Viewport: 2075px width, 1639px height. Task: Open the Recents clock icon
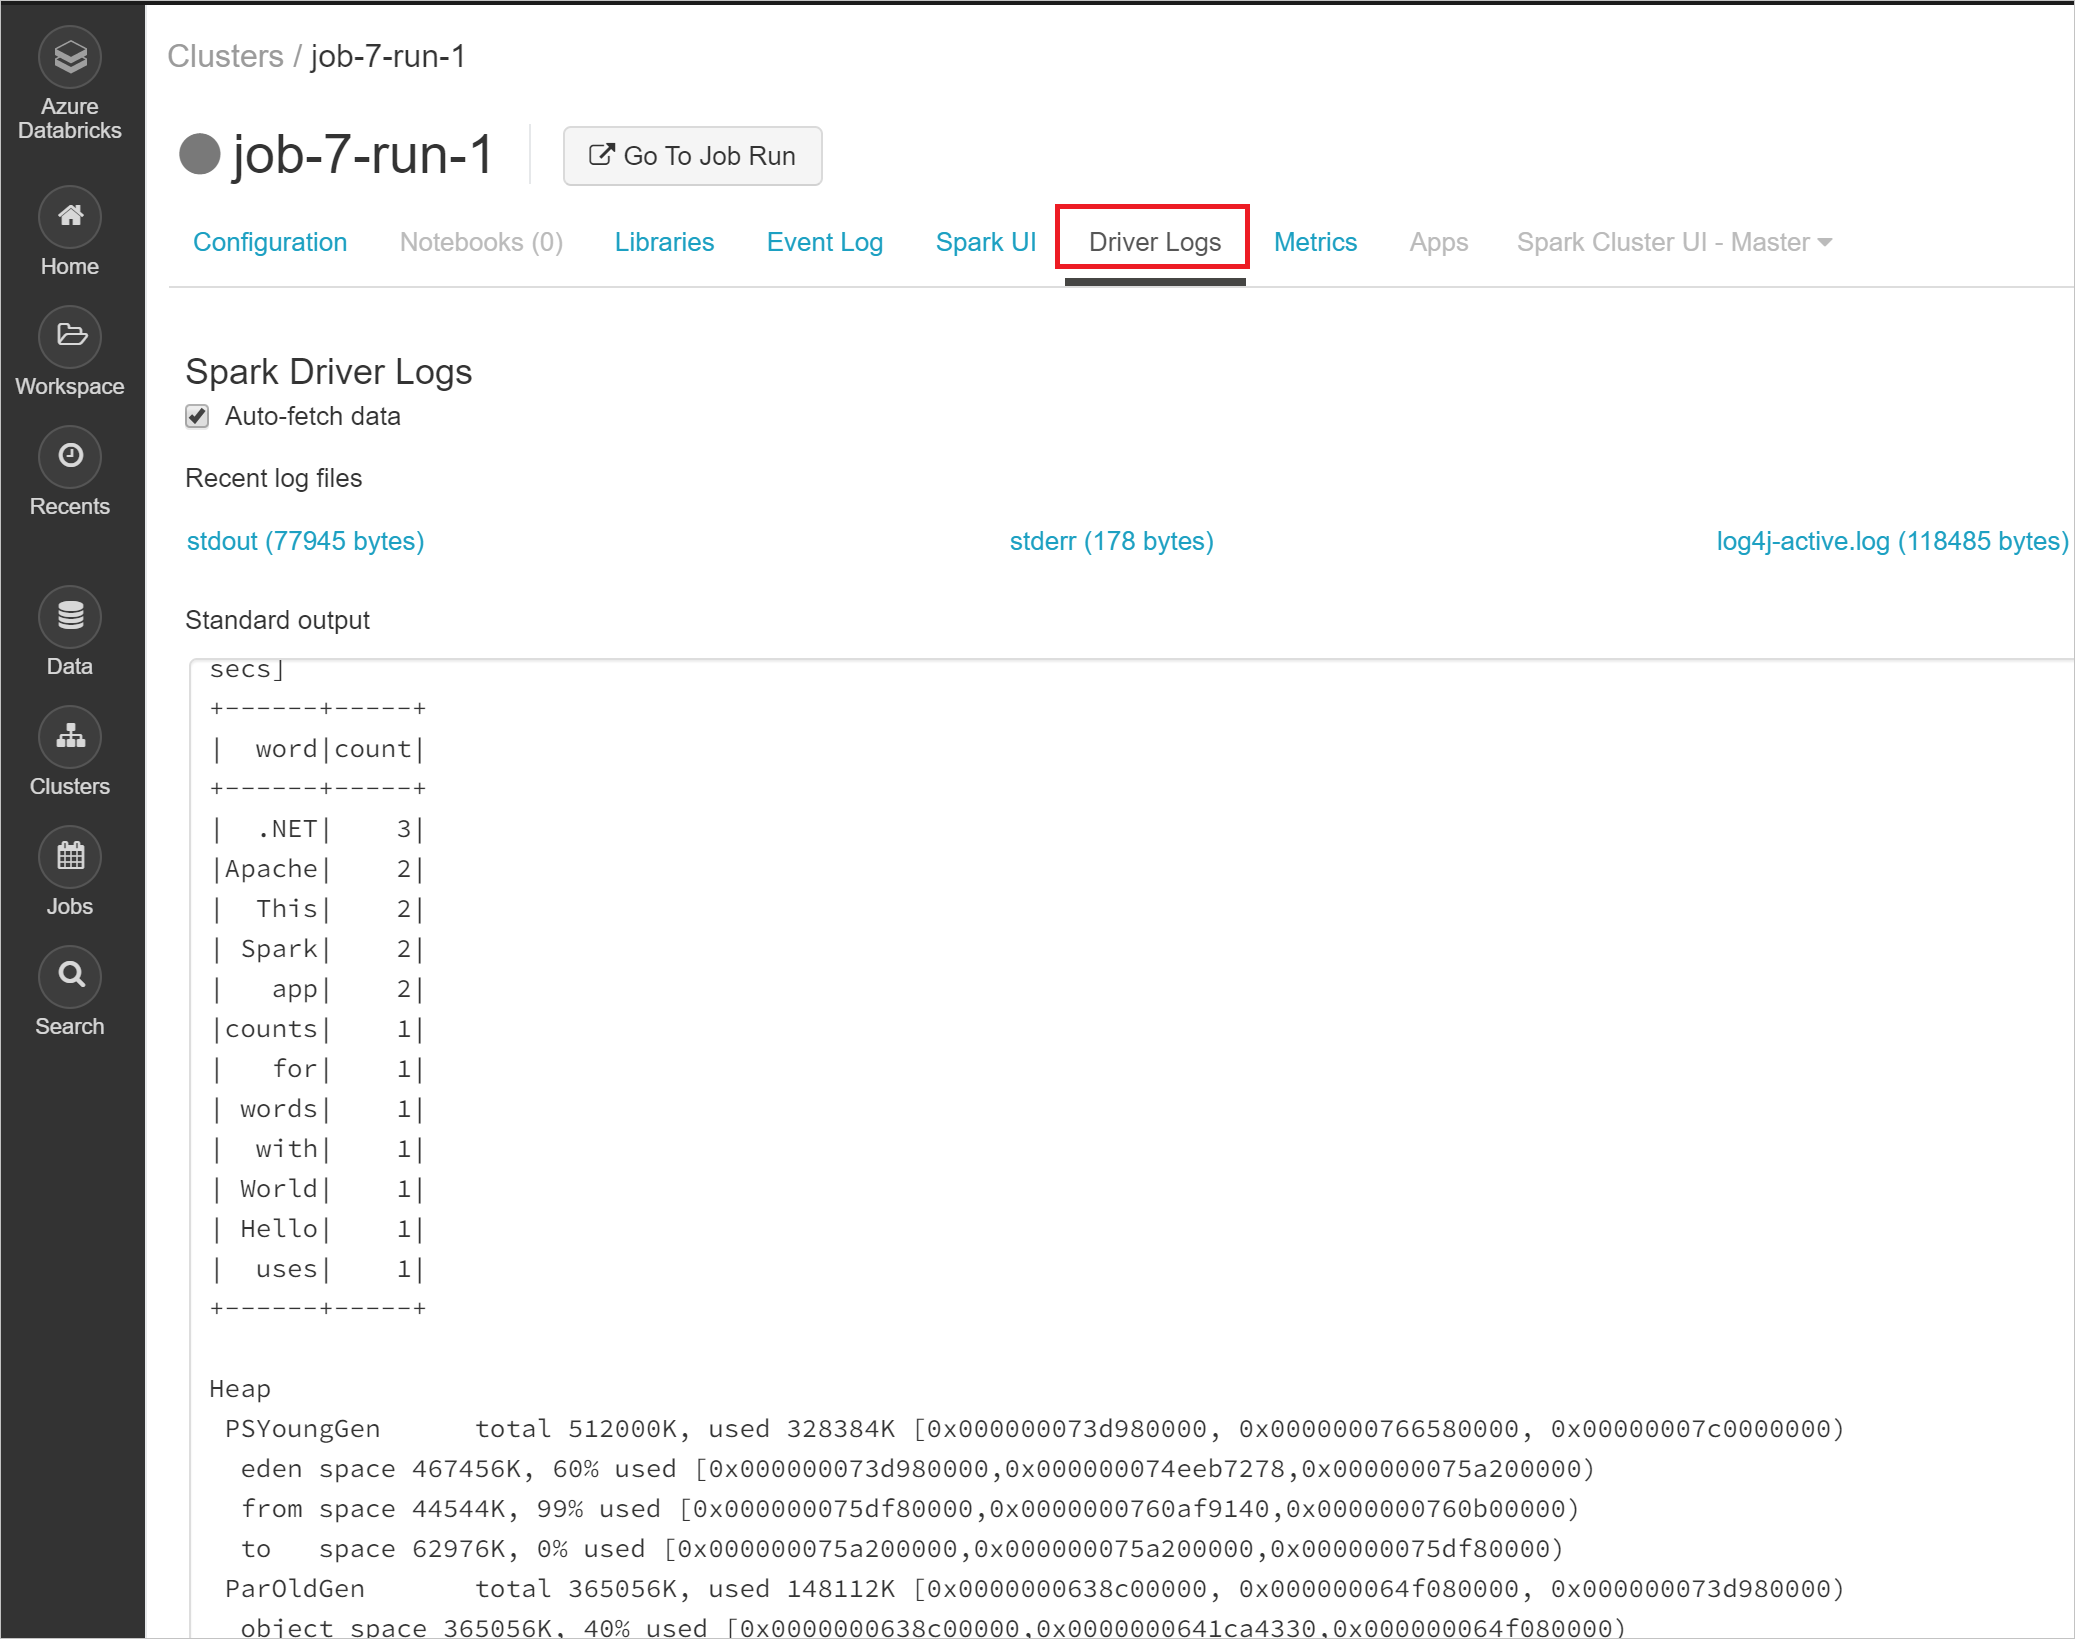69,457
